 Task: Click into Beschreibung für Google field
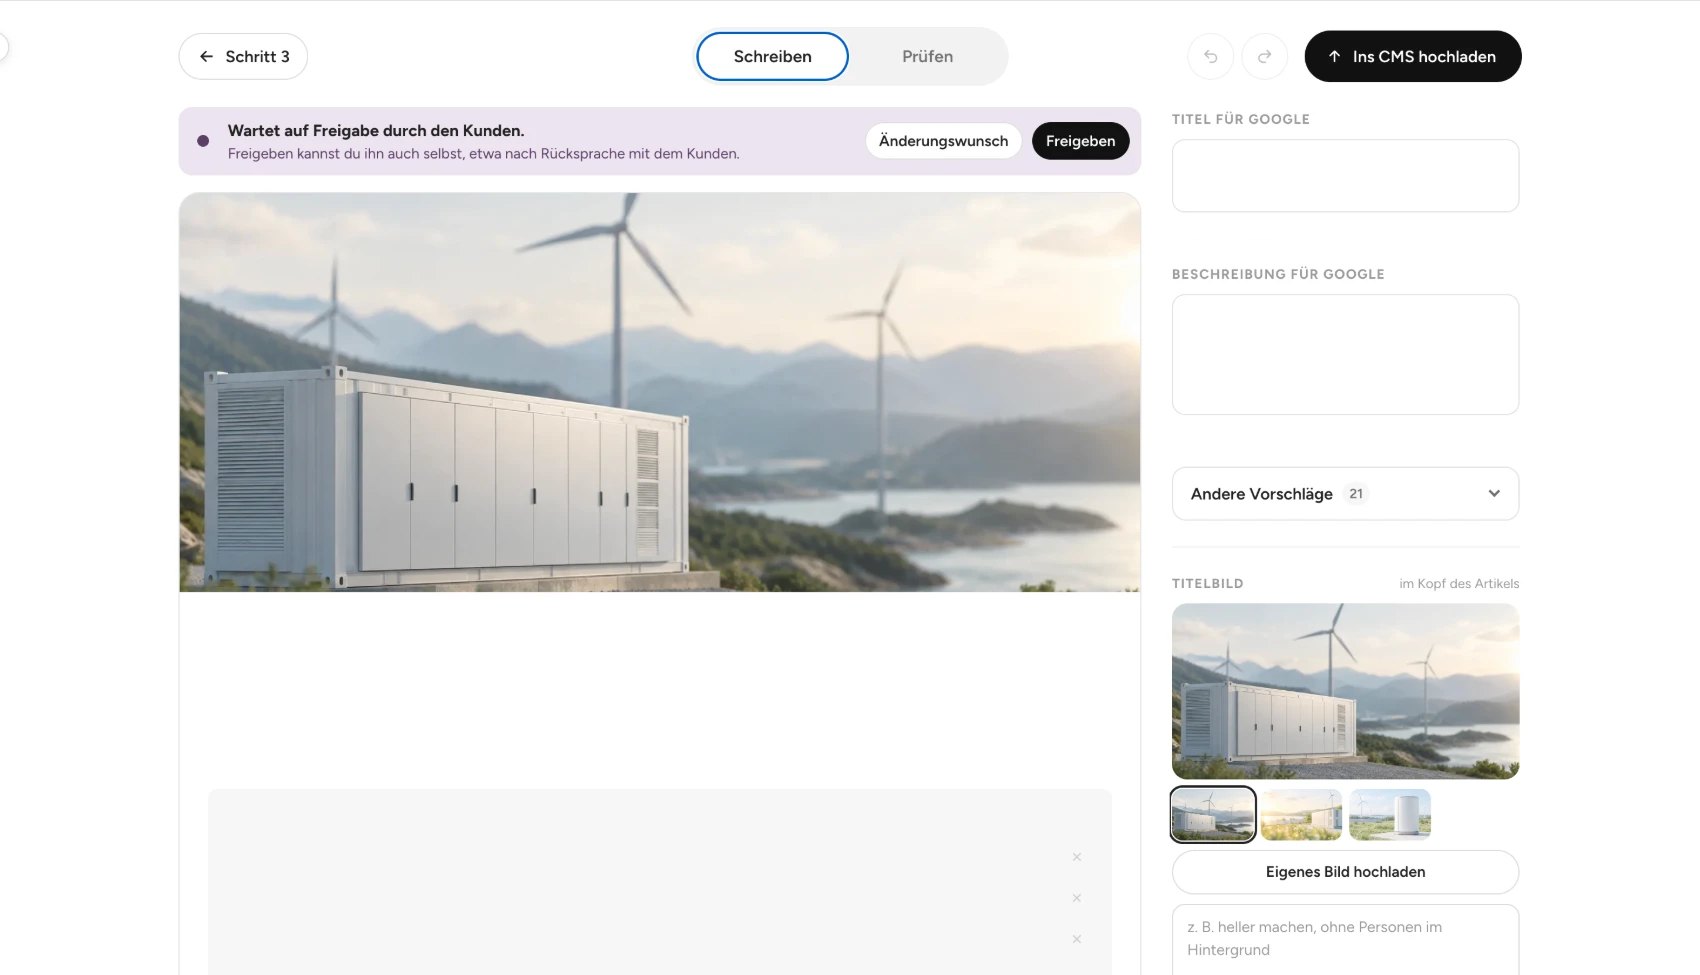tap(1345, 354)
